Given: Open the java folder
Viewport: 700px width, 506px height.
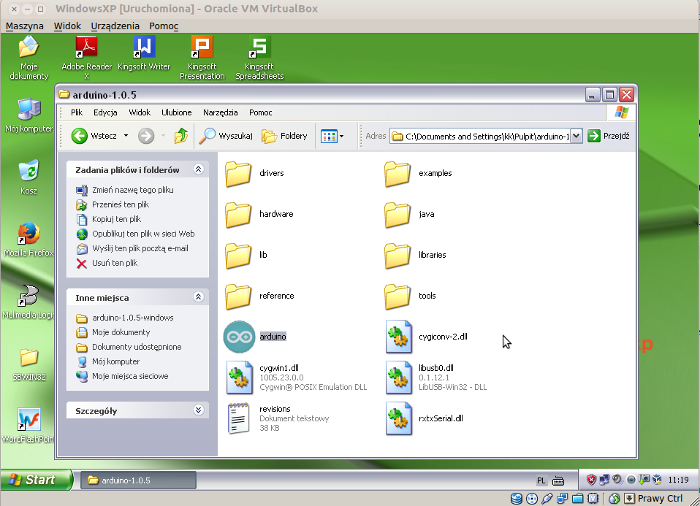Looking at the screenshot, I should click(397, 214).
